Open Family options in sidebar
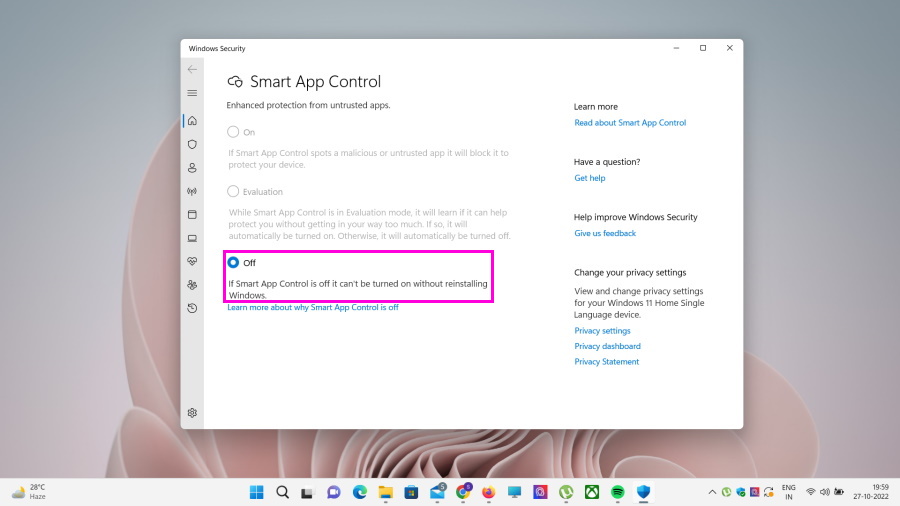 point(192,285)
